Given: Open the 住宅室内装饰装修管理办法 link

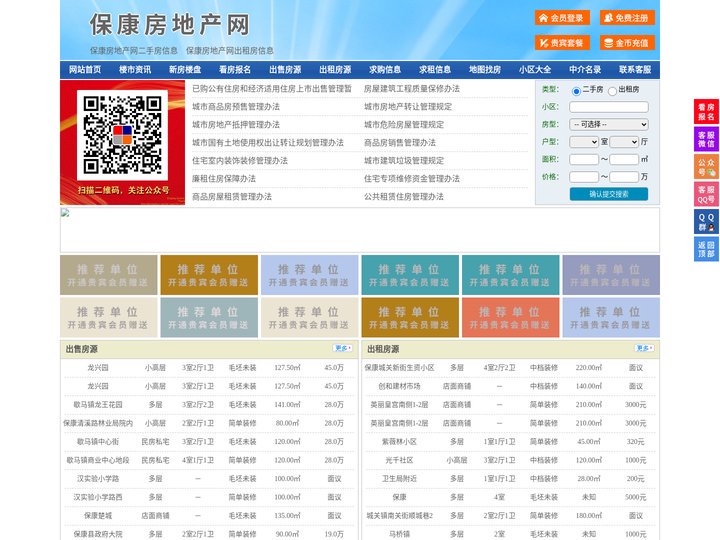Looking at the screenshot, I should 240,161.
